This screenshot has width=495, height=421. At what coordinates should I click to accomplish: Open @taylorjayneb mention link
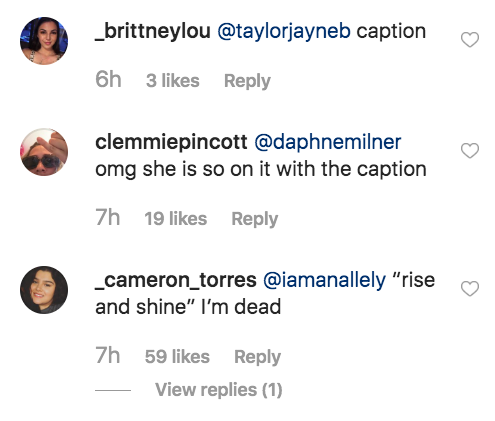(284, 31)
